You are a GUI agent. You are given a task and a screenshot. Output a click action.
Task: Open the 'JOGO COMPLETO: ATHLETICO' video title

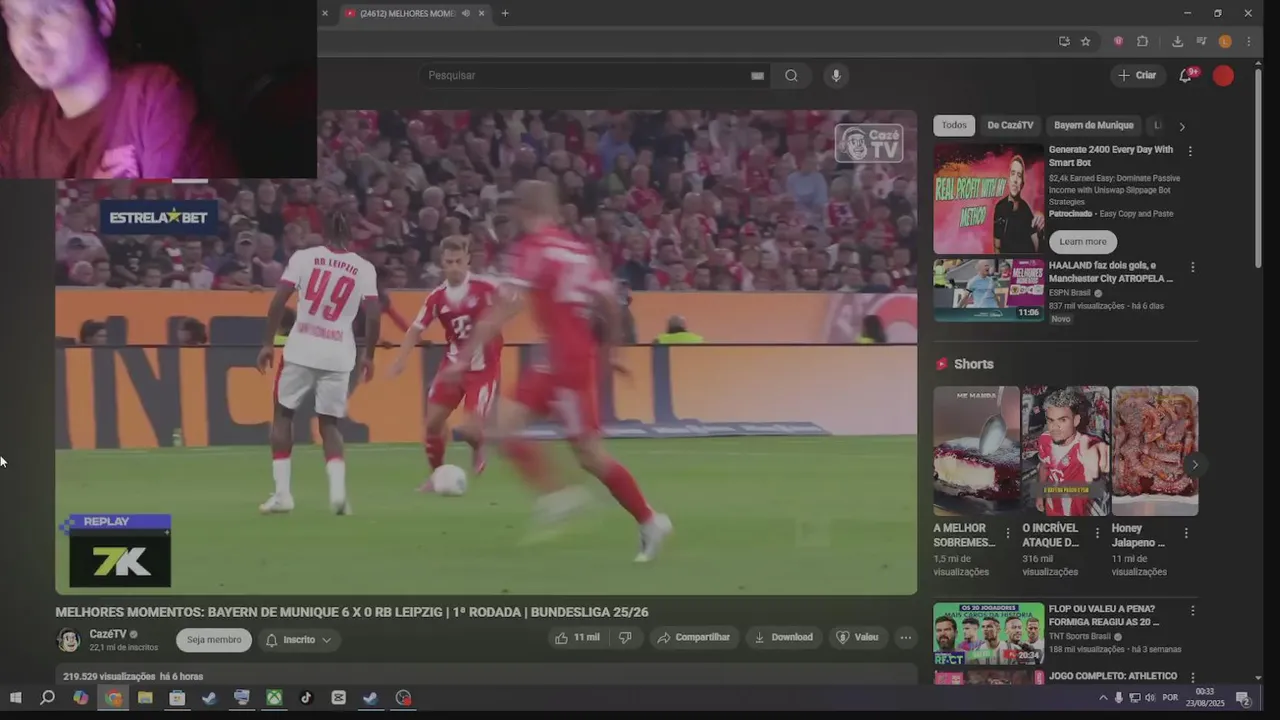[x=1113, y=677]
